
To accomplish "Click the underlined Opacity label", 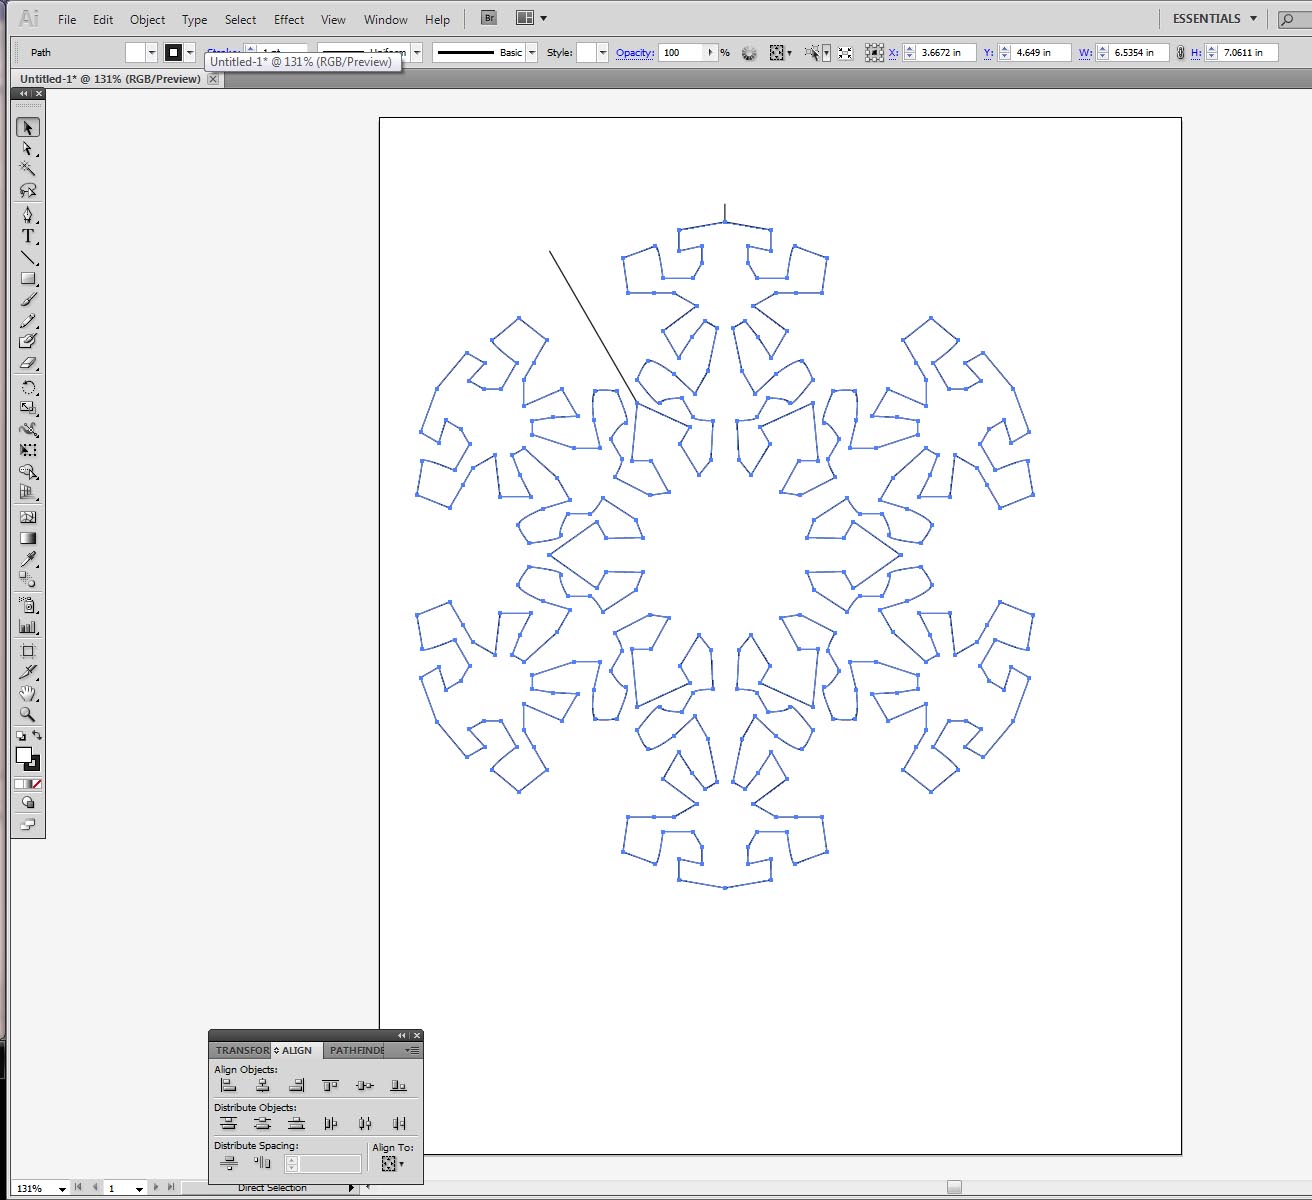I will point(633,53).
